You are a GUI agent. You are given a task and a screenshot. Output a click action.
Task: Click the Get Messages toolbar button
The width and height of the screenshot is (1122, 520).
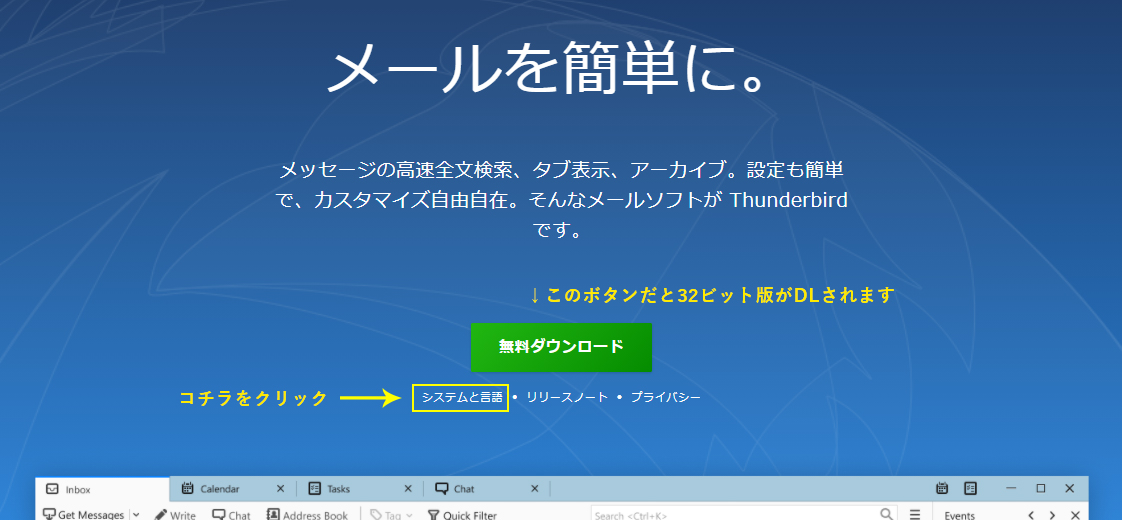pos(84,514)
